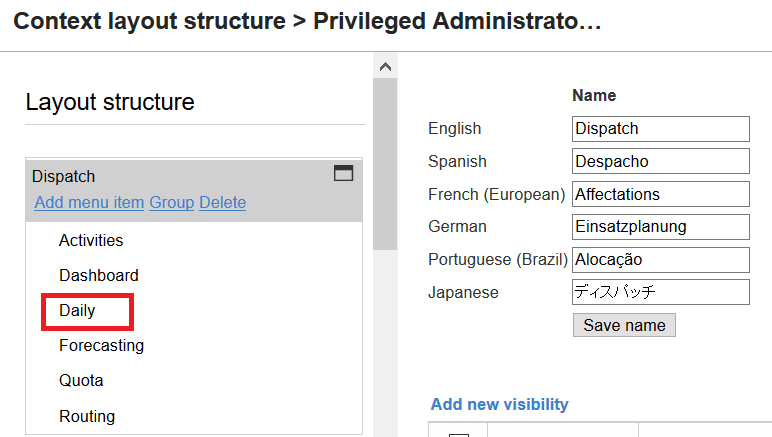Select Dashboard menu item
This screenshot has height=437, width=772.
[x=98, y=275]
